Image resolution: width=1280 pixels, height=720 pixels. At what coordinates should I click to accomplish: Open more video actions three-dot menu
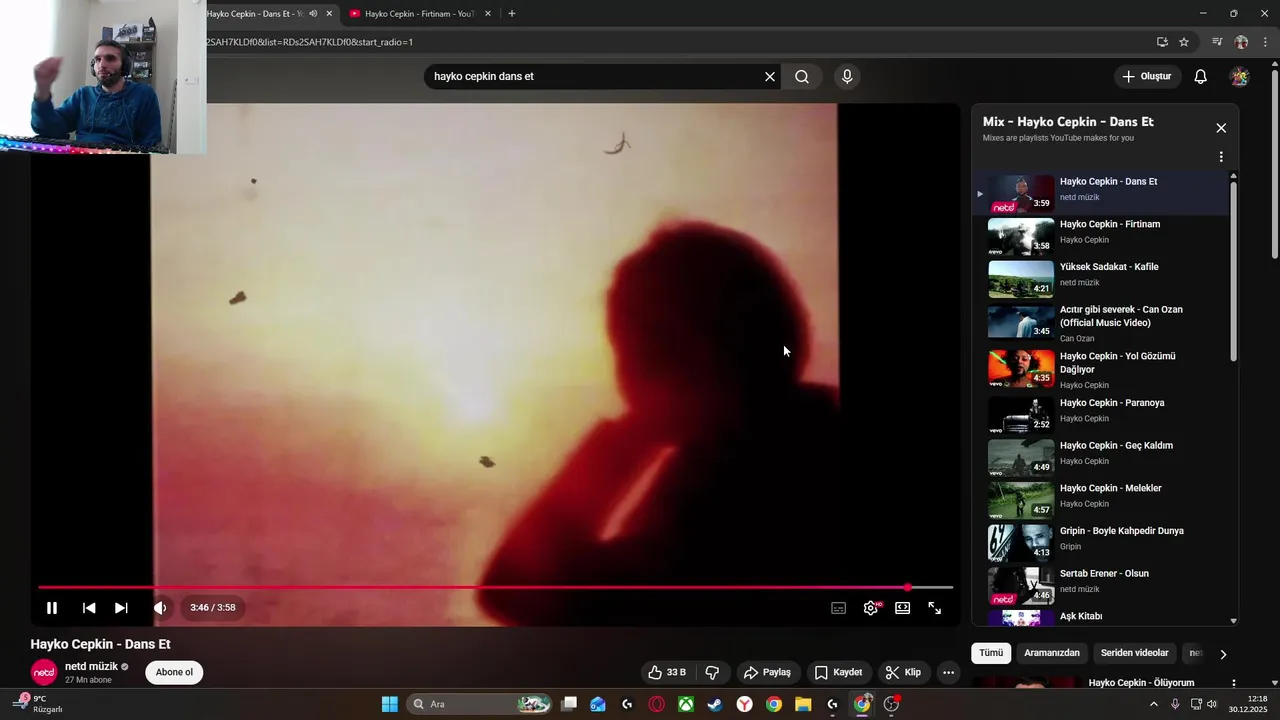click(949, 672)
